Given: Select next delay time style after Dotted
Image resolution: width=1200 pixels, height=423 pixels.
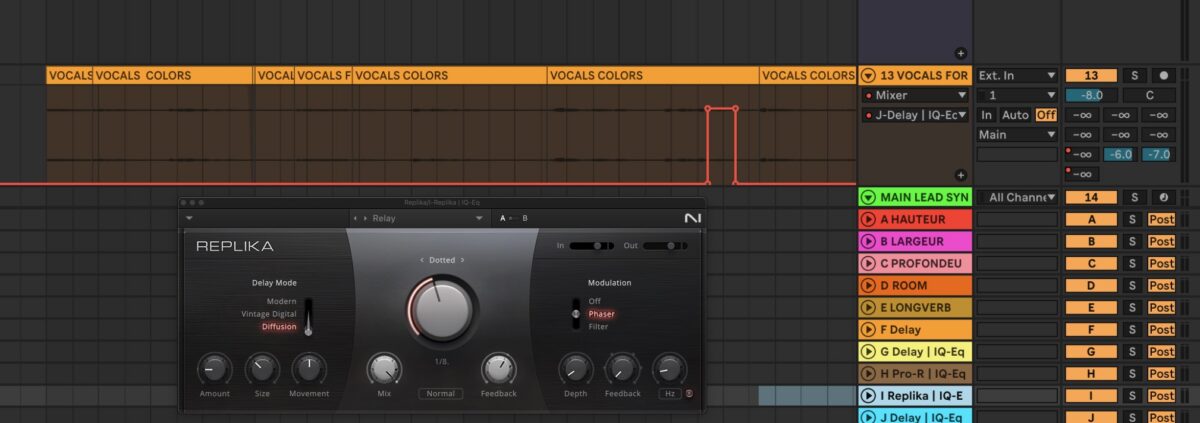Looking at the screenshot, I should click(x=462, y=260).
